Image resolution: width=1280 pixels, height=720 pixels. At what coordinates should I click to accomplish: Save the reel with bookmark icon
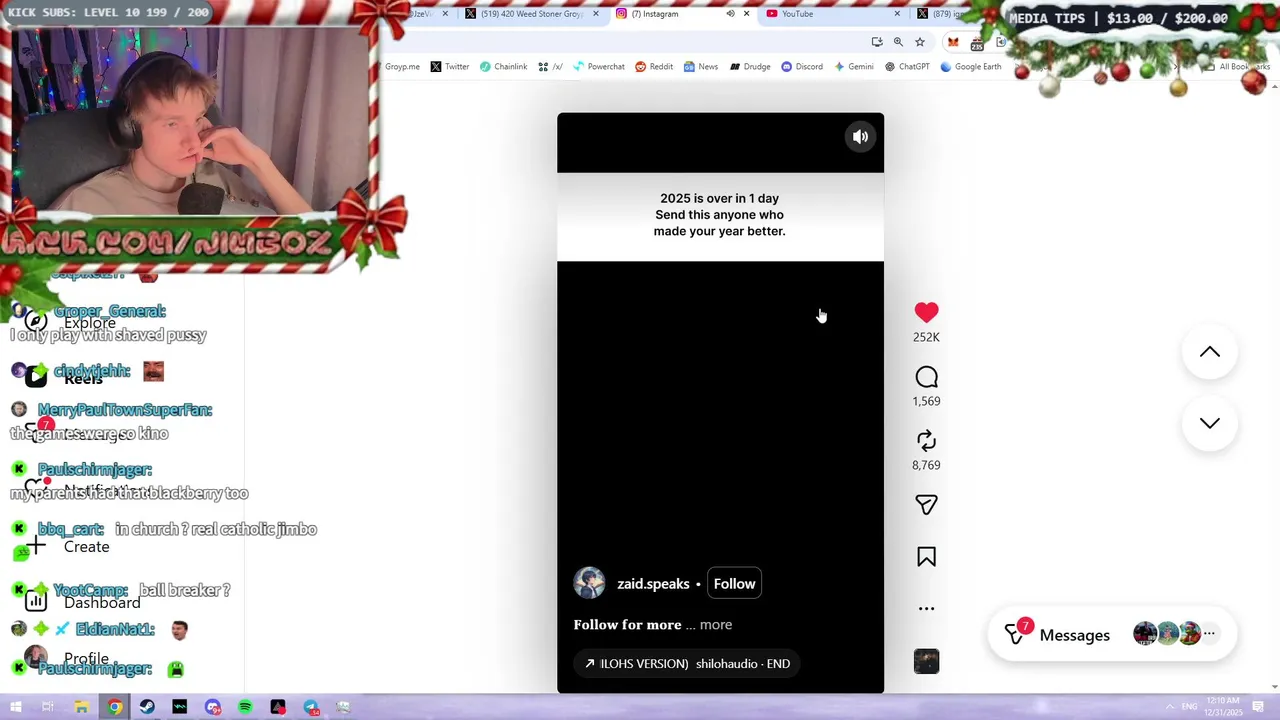coord(926,557)
